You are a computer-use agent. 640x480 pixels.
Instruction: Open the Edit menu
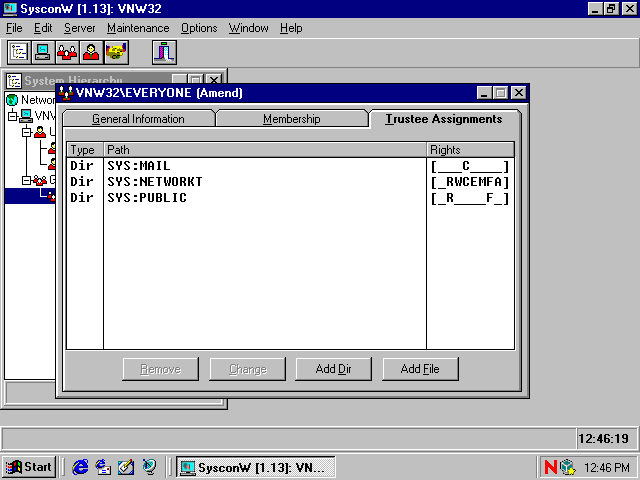point(43,28)
